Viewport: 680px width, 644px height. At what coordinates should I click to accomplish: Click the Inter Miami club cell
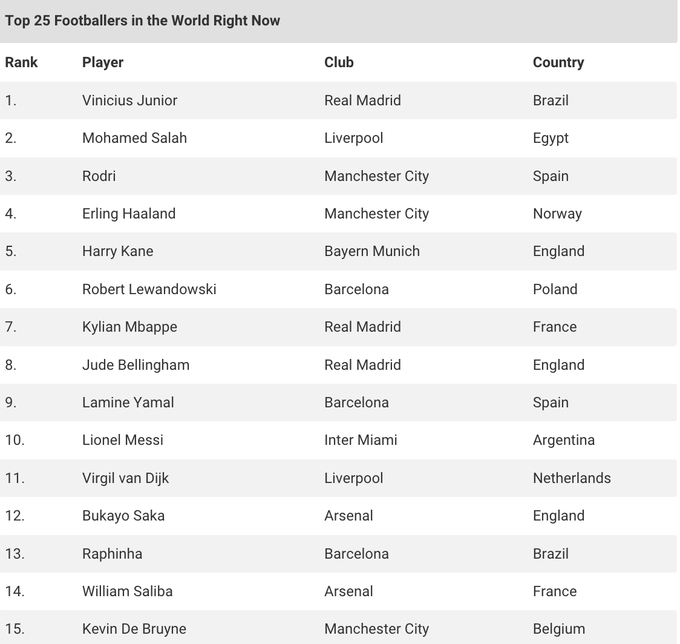[361, 440]
